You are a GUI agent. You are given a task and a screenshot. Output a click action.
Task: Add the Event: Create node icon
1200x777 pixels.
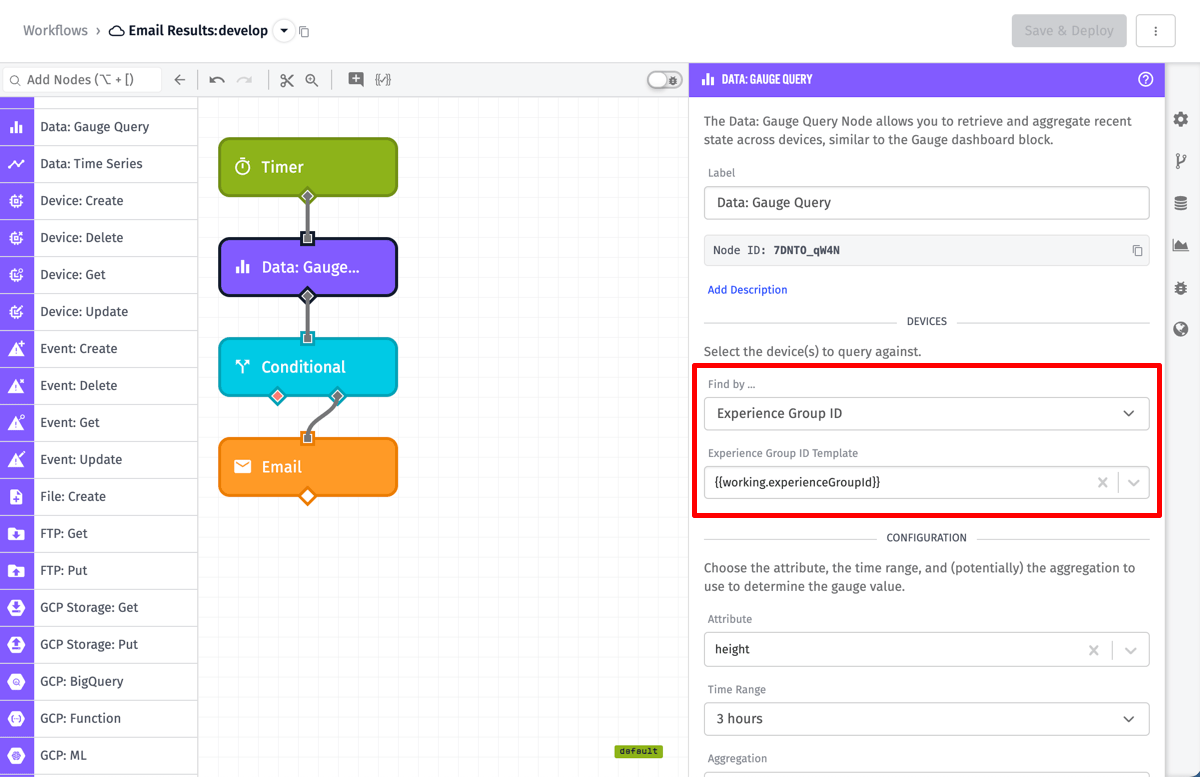[16, 349]
